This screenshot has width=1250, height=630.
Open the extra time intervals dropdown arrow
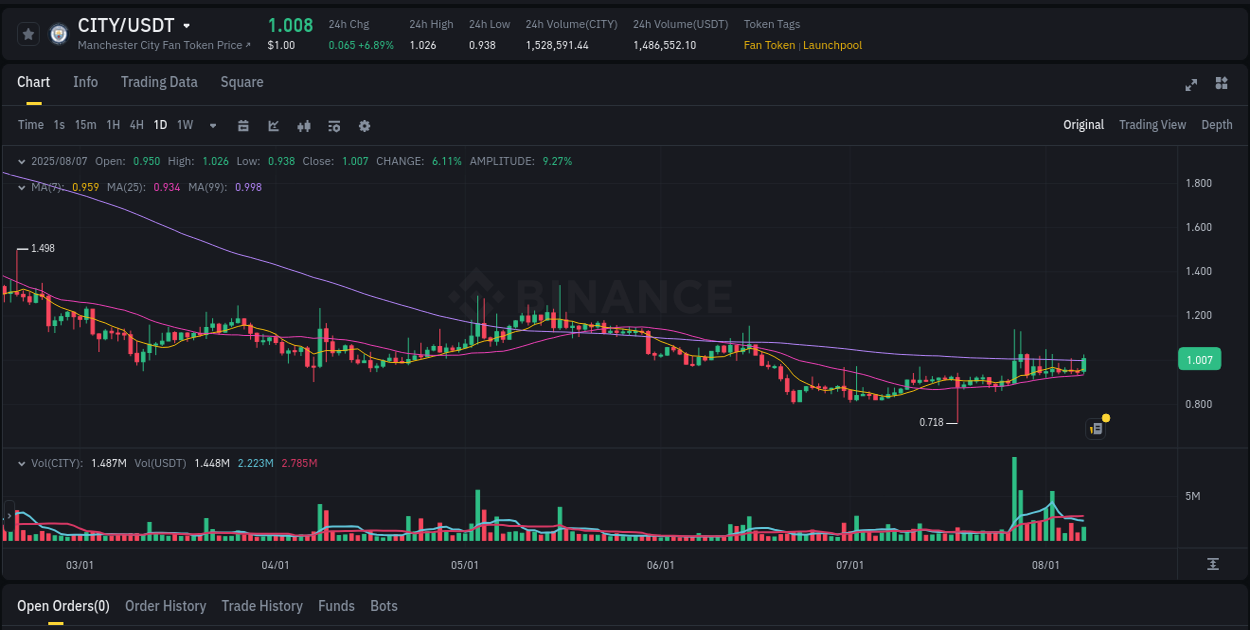(211, 125)
